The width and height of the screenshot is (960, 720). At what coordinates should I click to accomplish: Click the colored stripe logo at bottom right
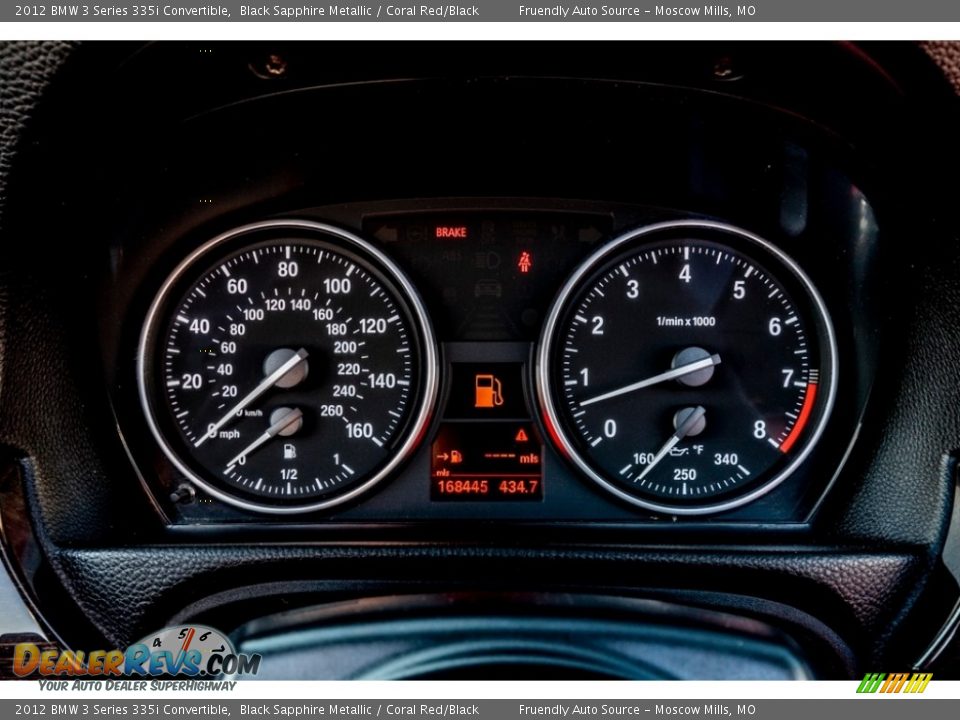click(x=894, y=683)
